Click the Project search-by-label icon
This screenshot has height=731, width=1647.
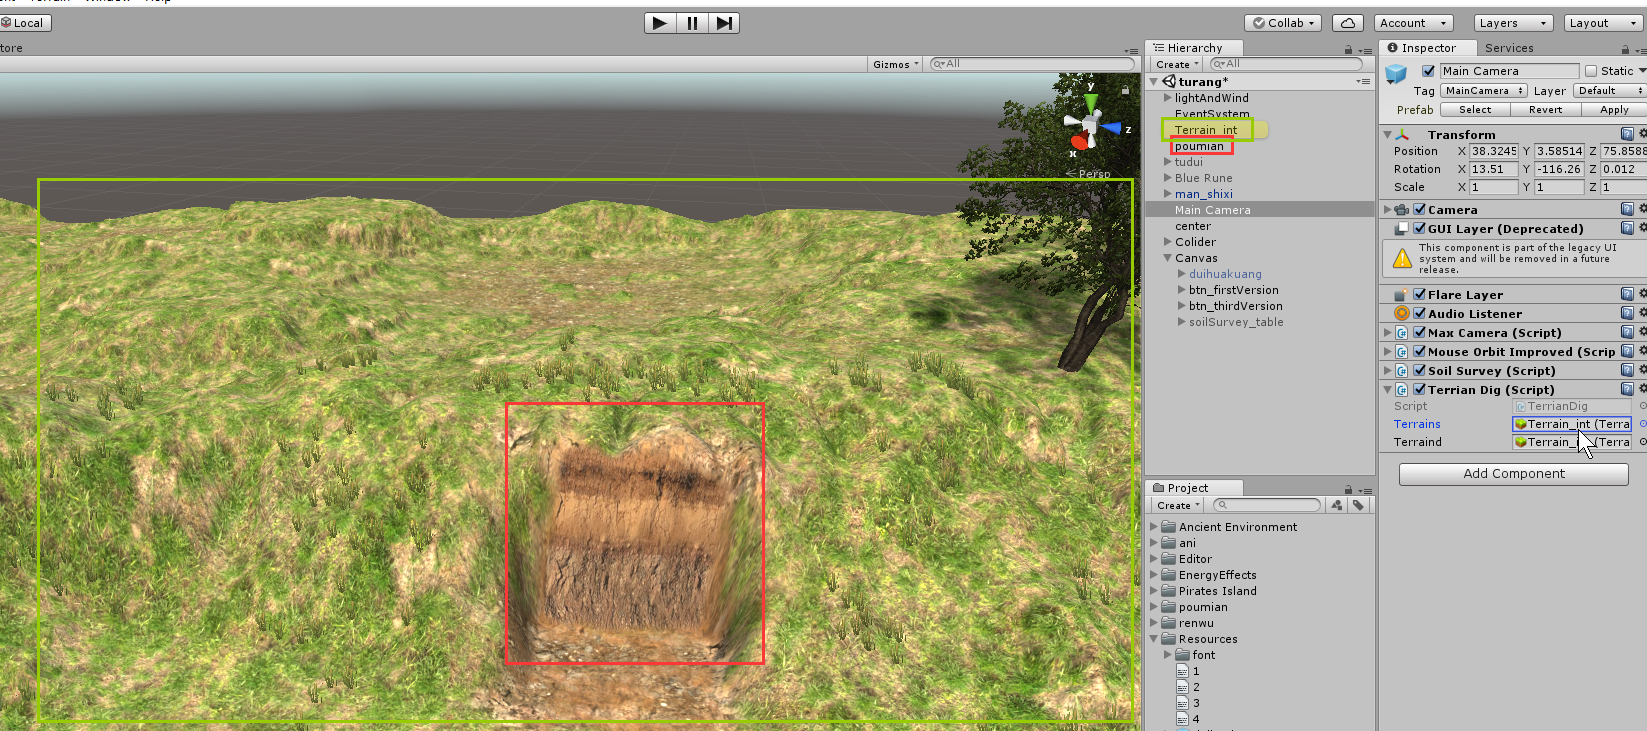pos(1358,505)
